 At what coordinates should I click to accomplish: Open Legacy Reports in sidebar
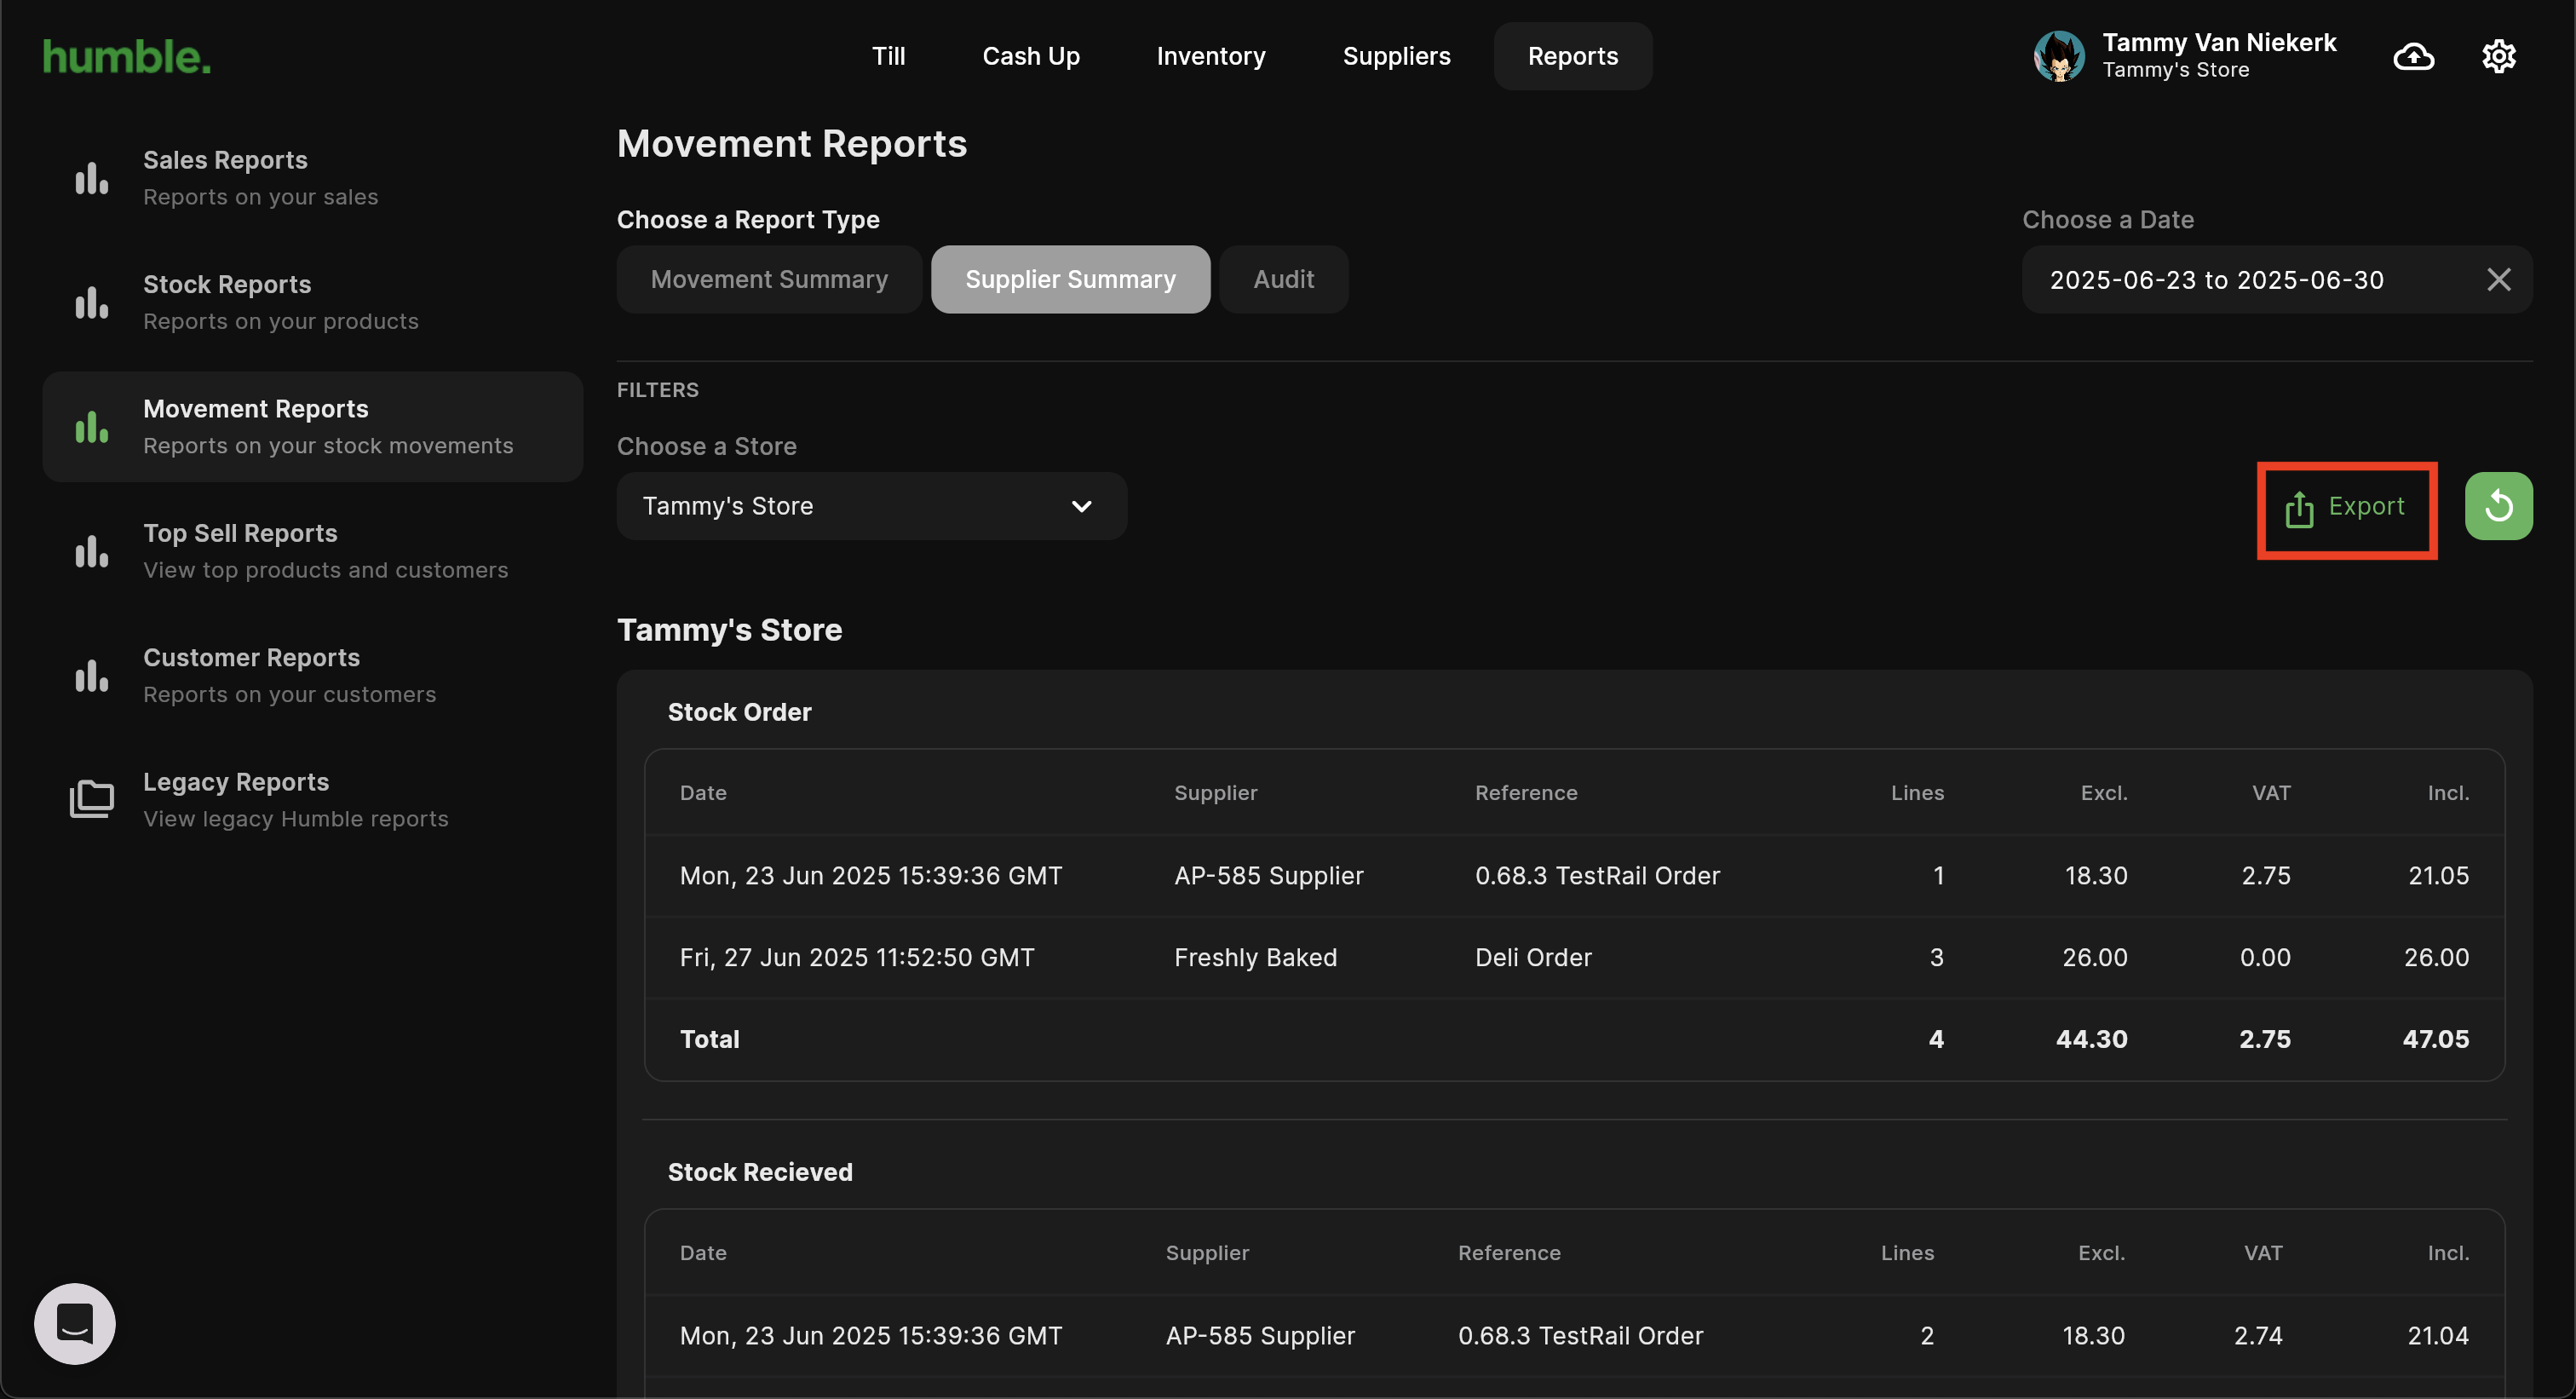pos(312,799)
